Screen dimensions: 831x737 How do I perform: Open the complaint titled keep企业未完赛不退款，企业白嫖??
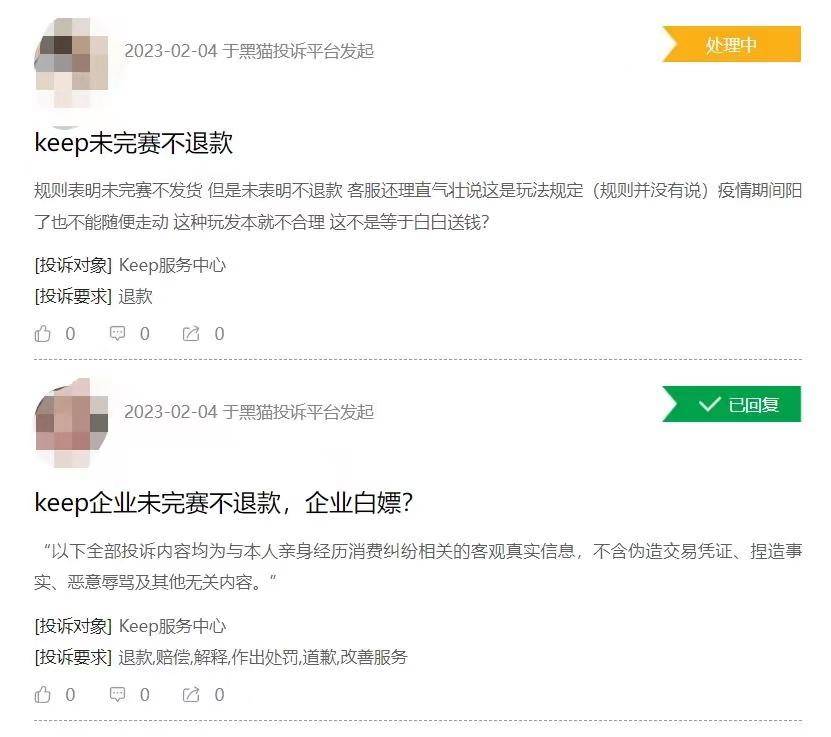[x=223, y=503]
